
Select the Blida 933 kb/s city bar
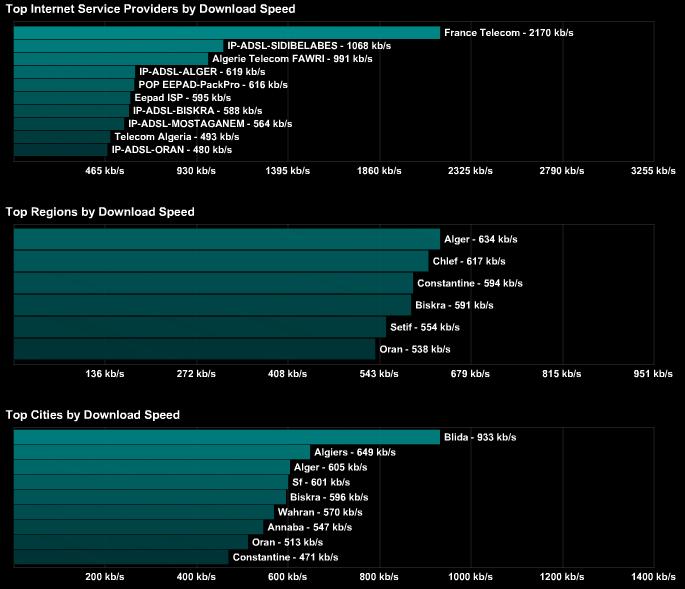click(x=227, y=437)
